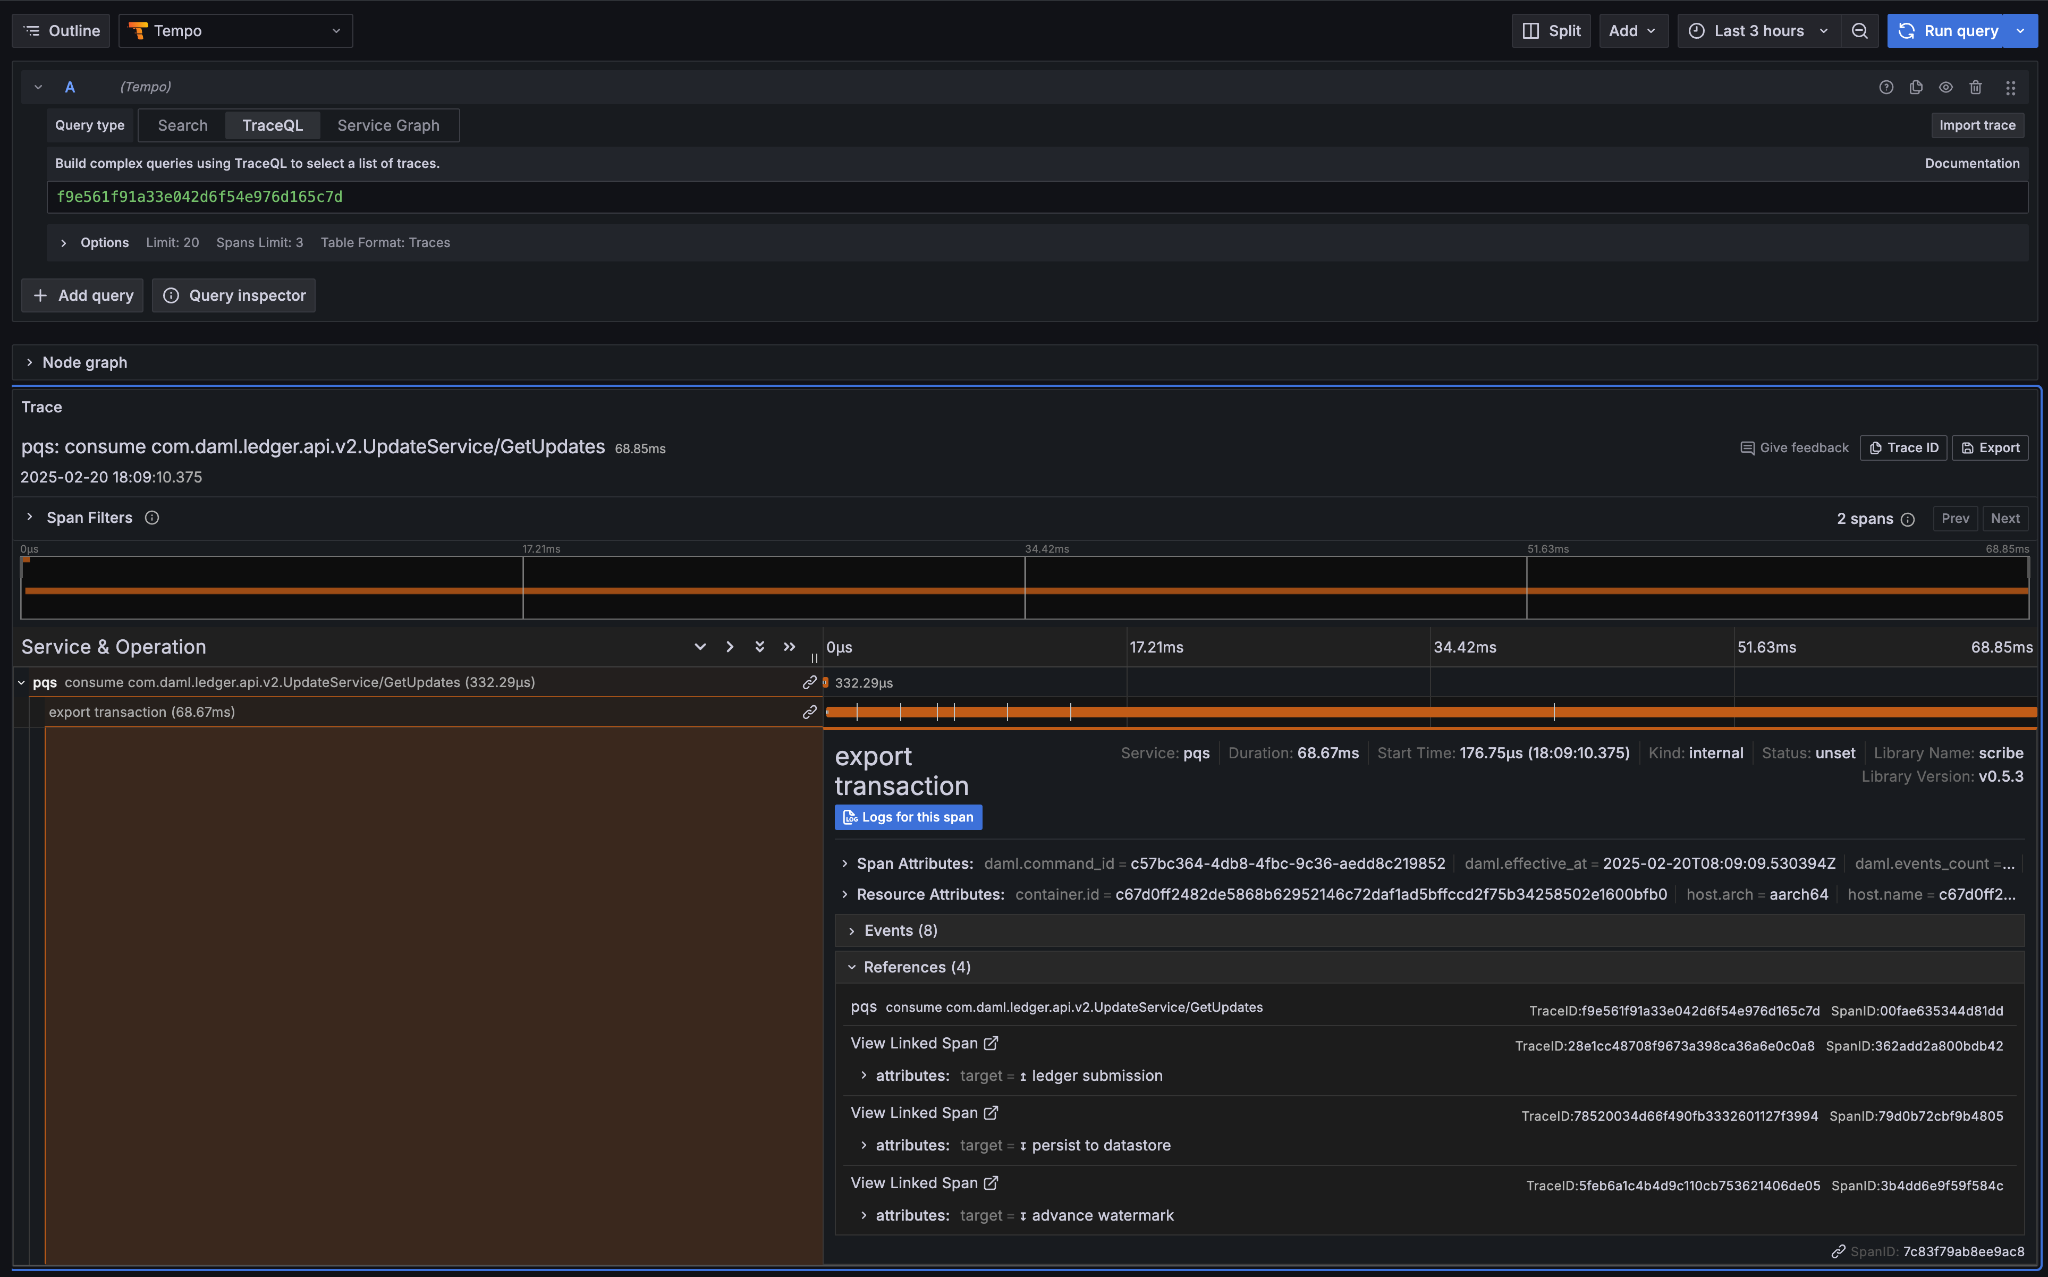2048x1277 pixels.
Task: Switch to the Service Graph tab
Action: (388, 125)
